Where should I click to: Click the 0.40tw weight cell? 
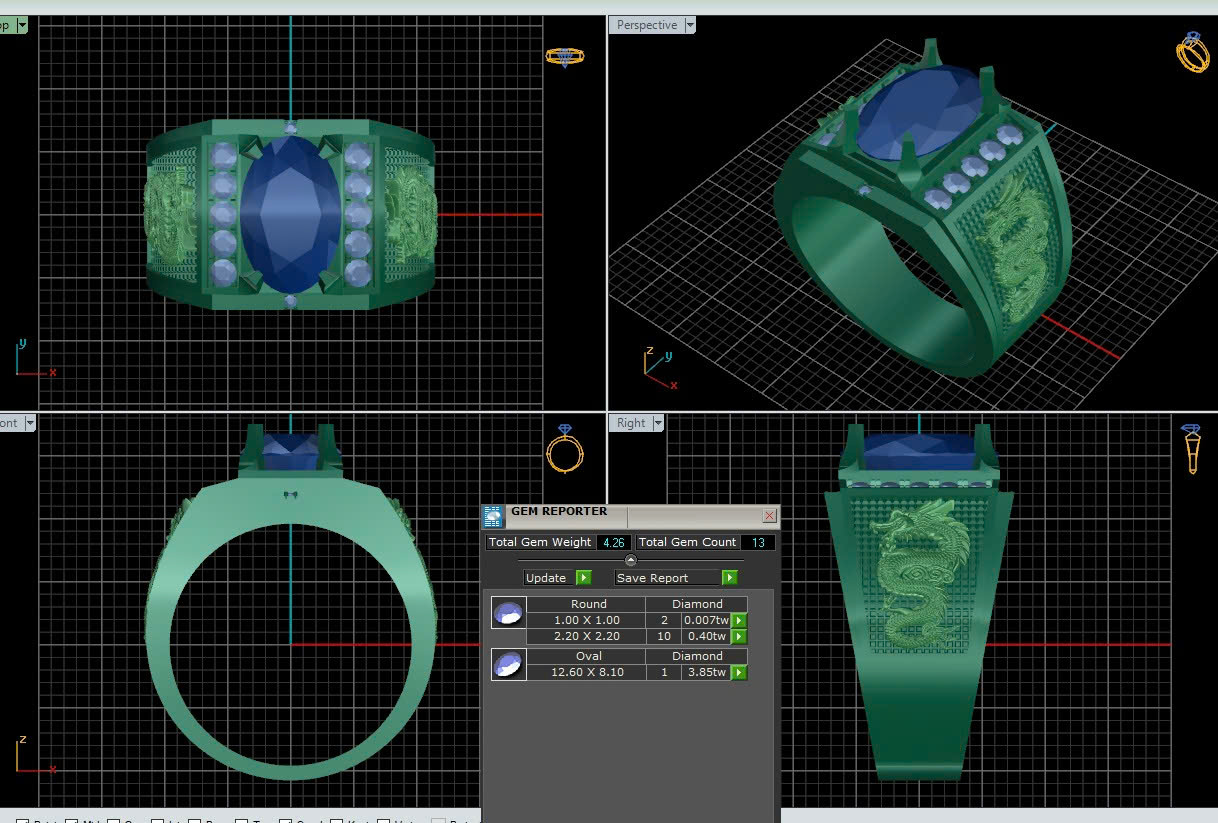pyautogui.click(x=706, y=636)
